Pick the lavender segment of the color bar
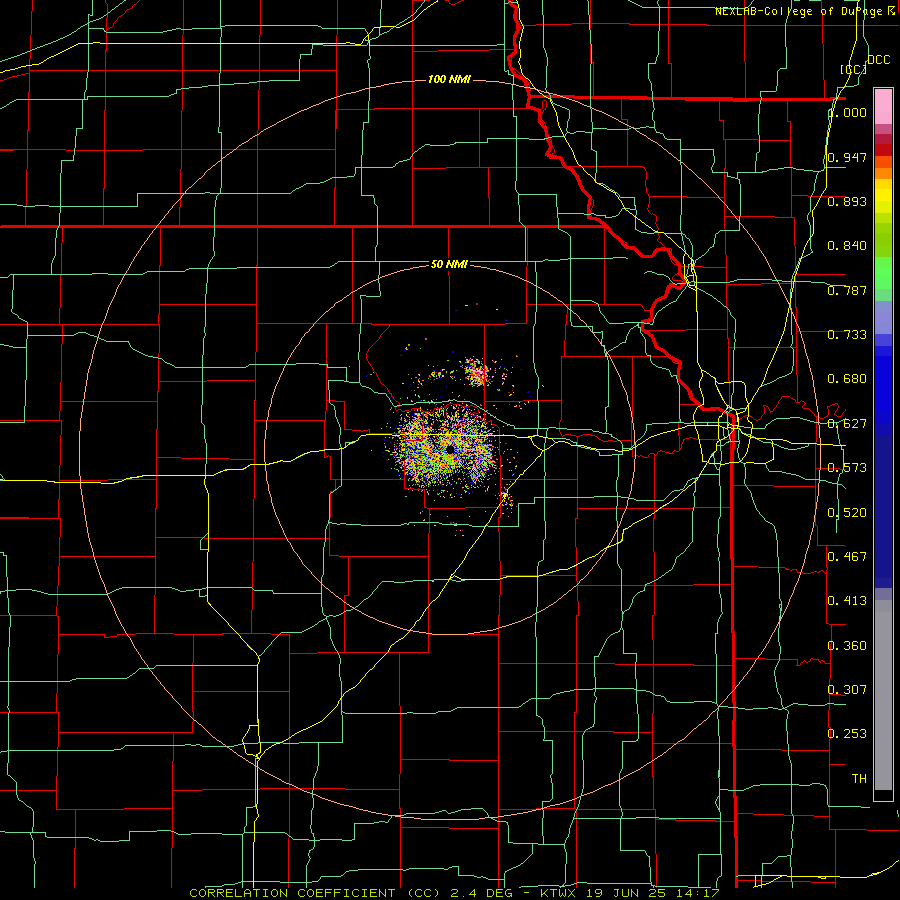This screenshot has width=900, height=900. coord(883,317)
